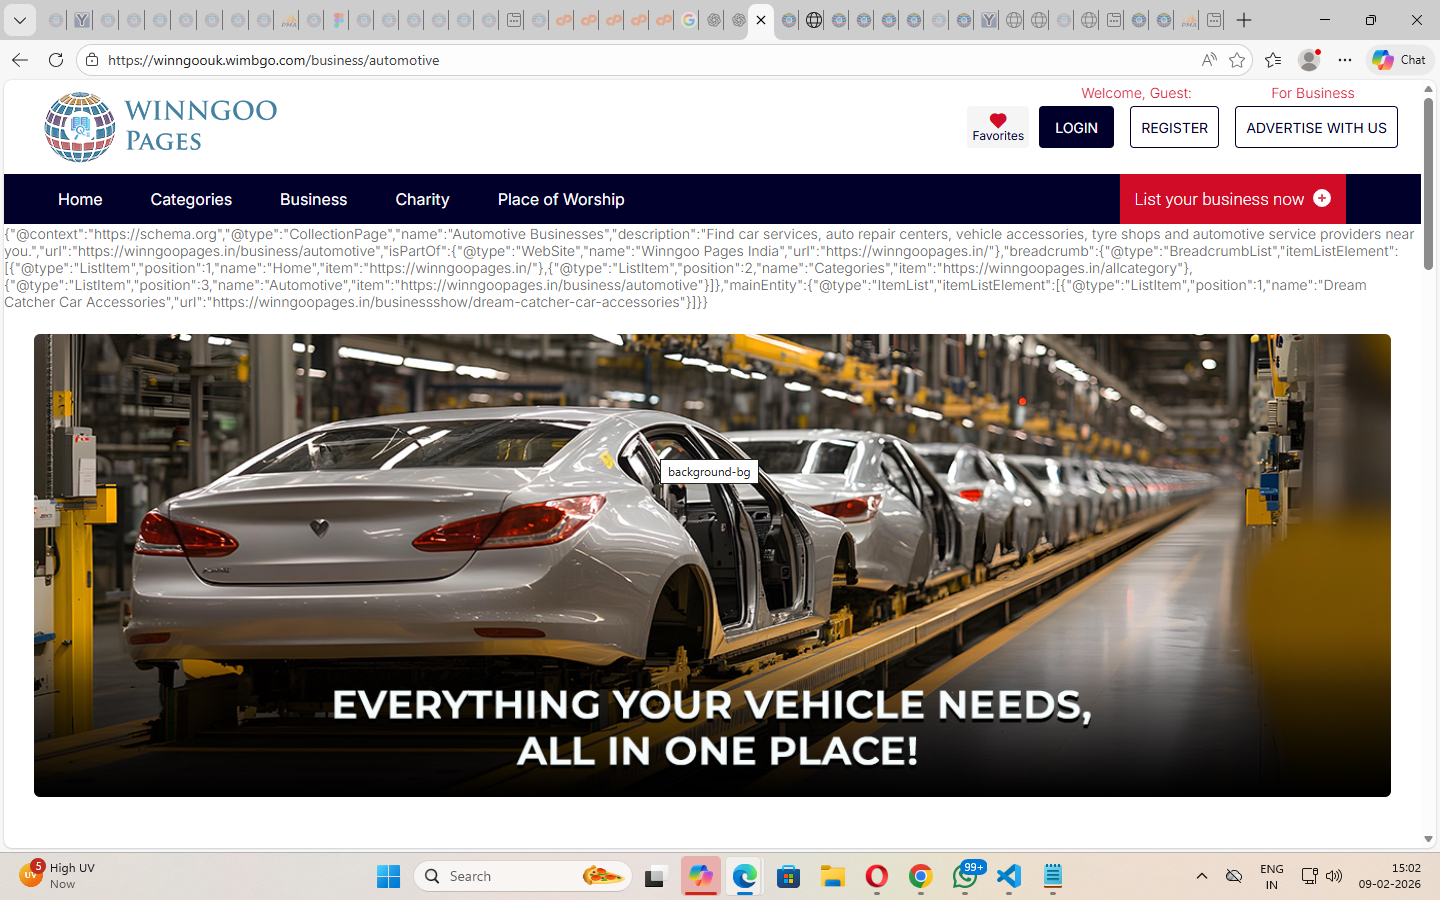Click the LOGIN button
Image resolution: width=1440 pixels, height=900 pixels.
pyautogui.click(x=1076, y=128)
